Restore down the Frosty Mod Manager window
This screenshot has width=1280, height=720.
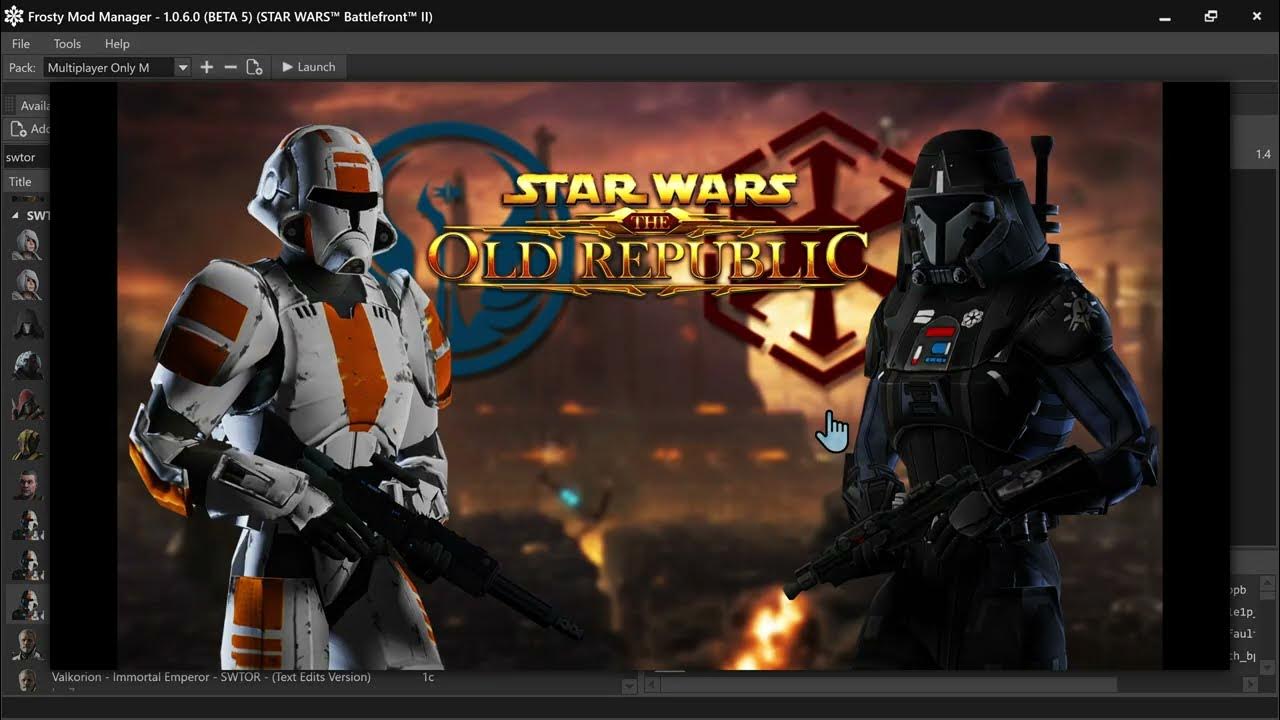click(1211, 16)
